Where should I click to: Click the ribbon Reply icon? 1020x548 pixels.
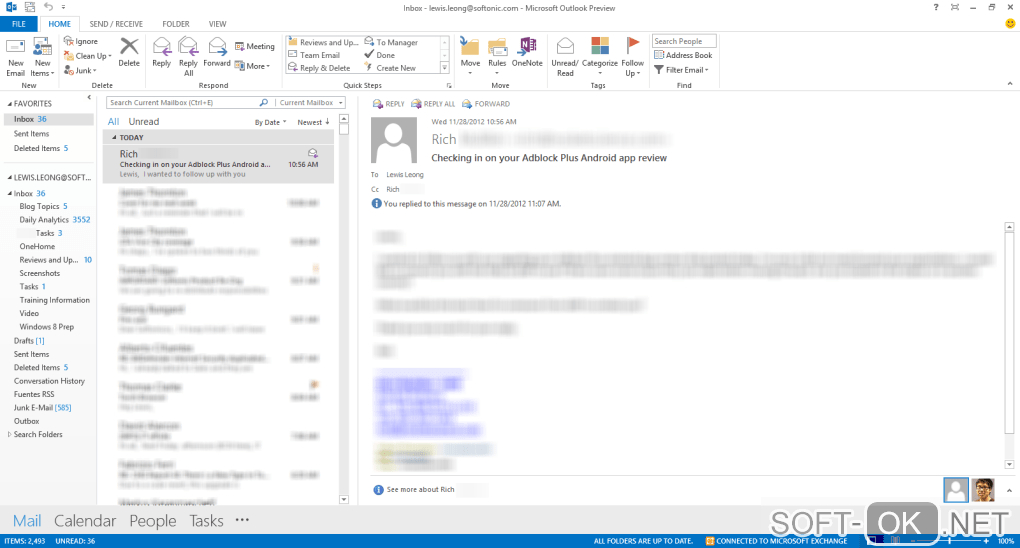(x=161, y=53)
